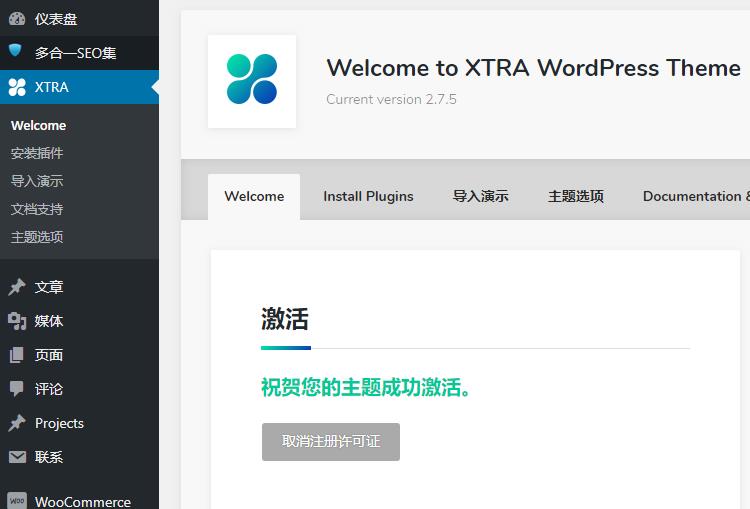Click the dashboard gauge icon

[17, 18]
